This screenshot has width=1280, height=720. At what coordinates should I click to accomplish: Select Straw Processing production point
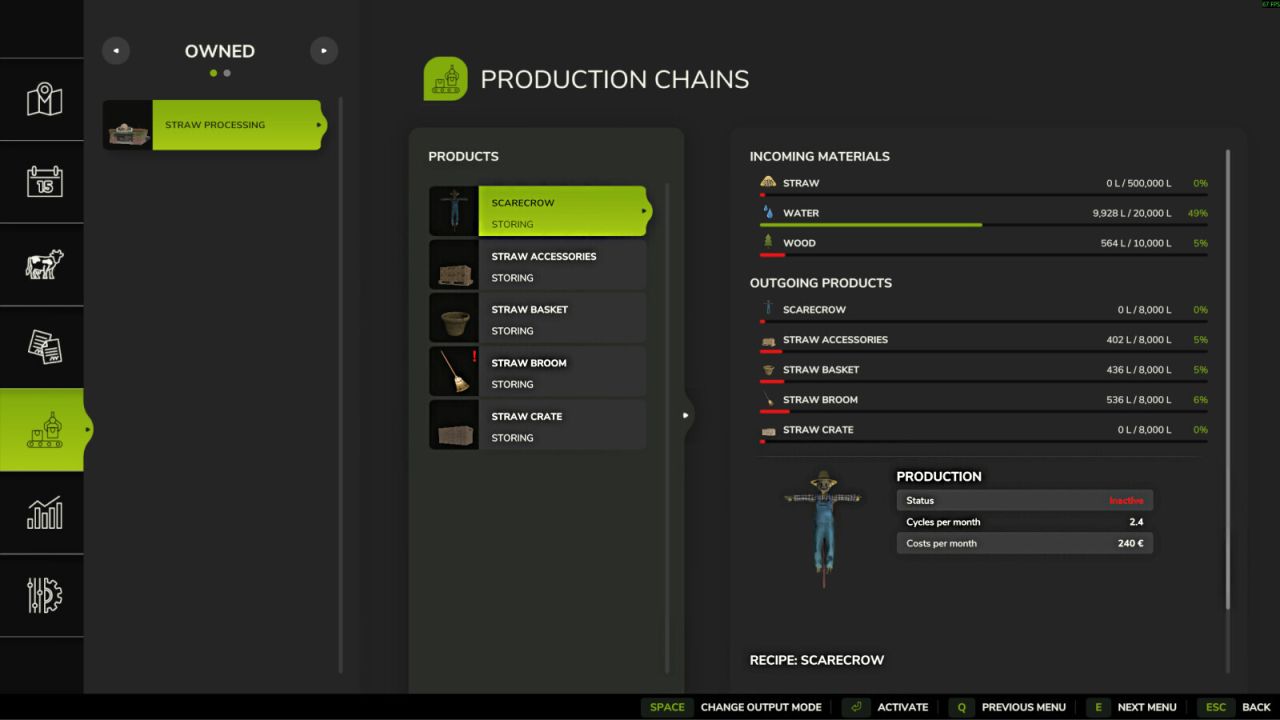pyautogui.click(x=215, y=125)
